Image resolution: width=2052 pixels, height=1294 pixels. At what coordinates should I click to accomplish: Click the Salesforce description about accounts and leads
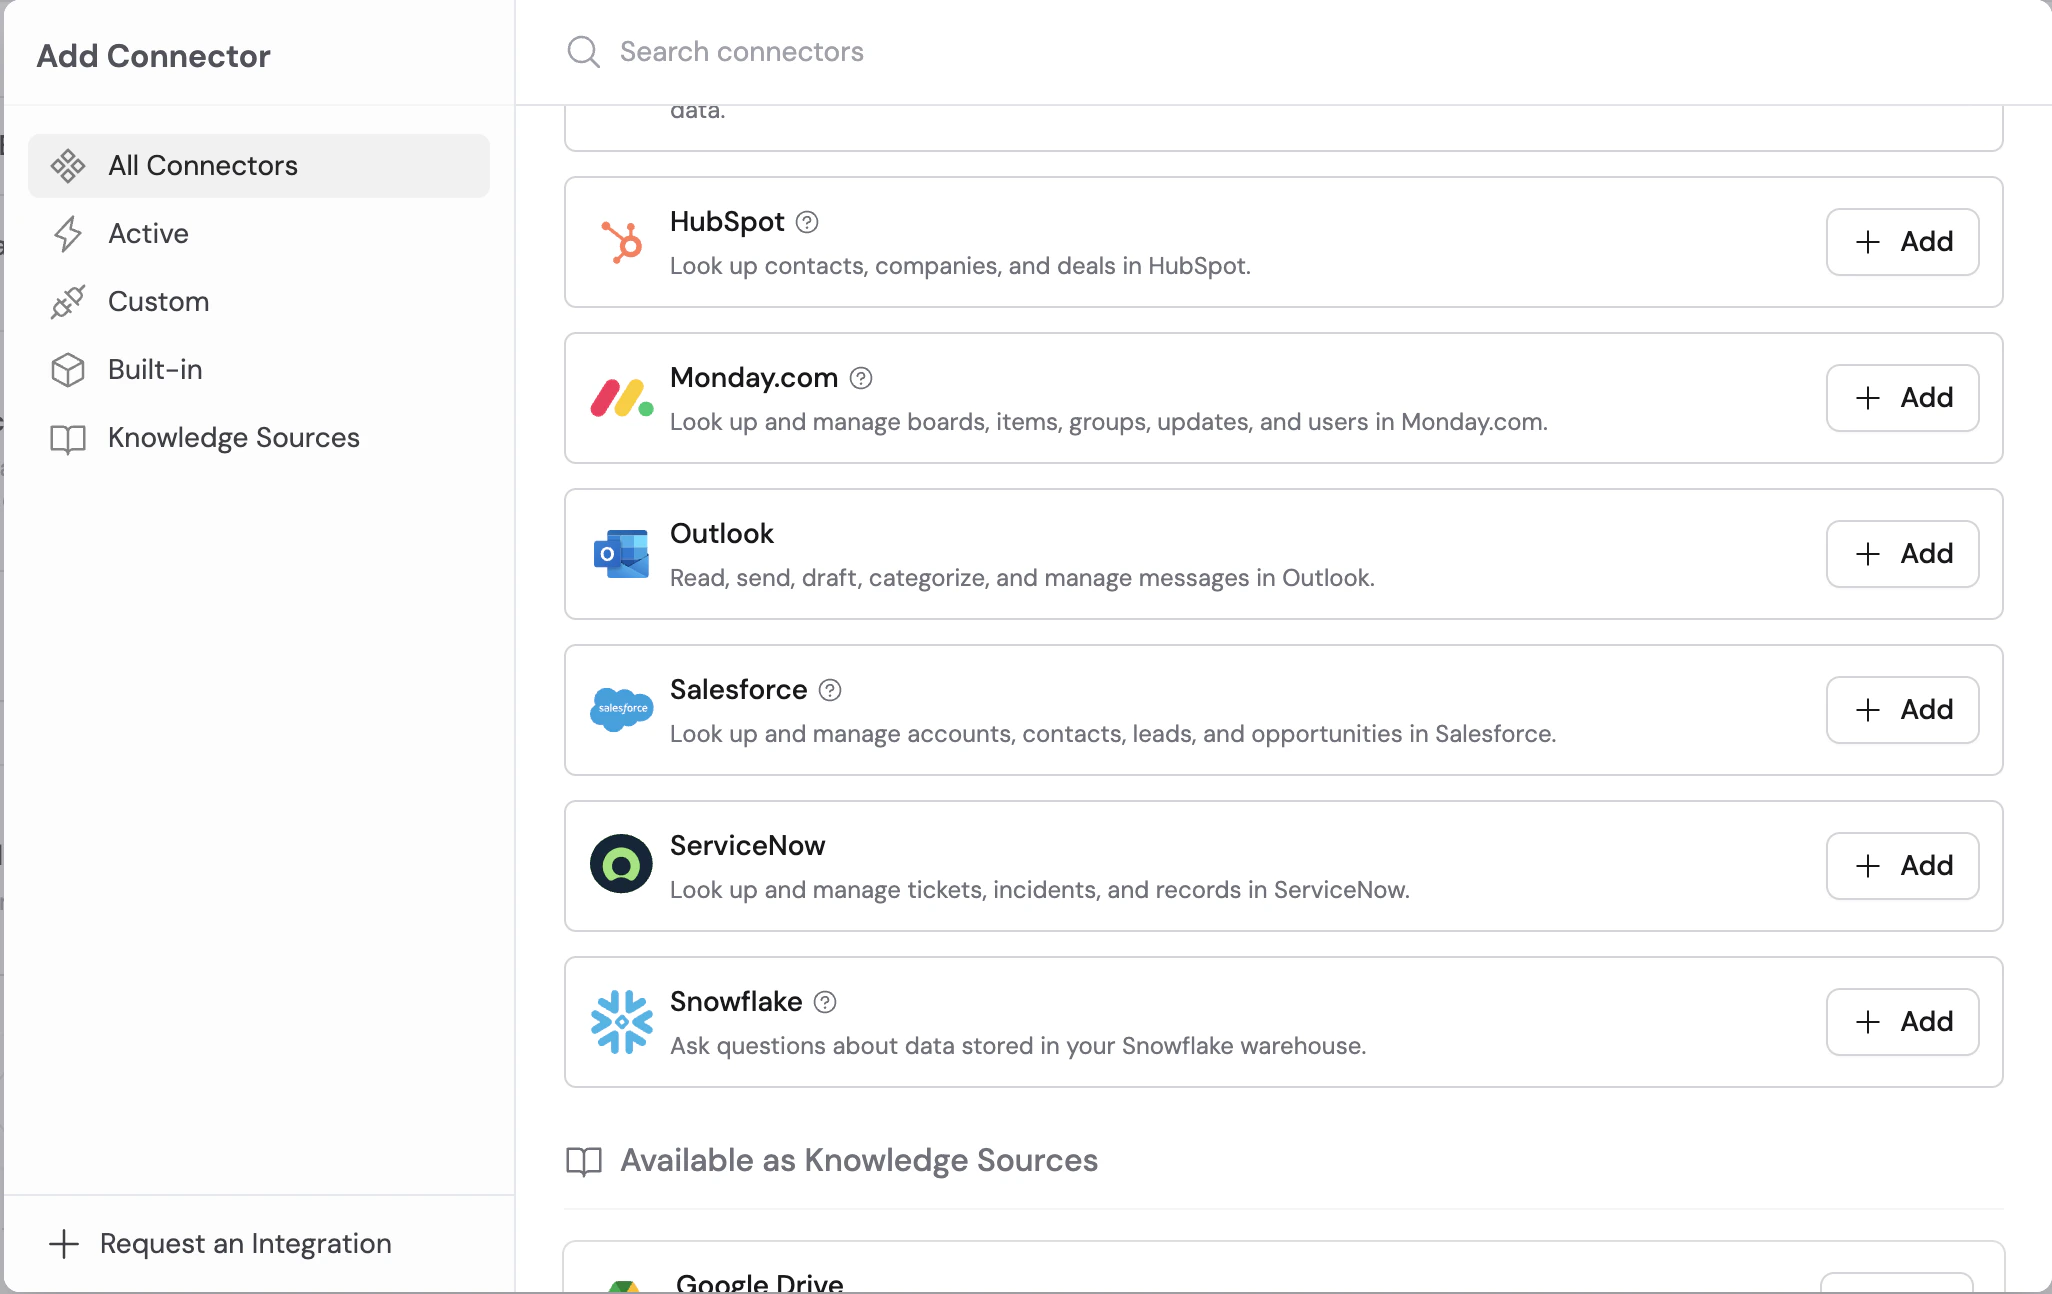pyautogui.click(x=1113, y=734)
